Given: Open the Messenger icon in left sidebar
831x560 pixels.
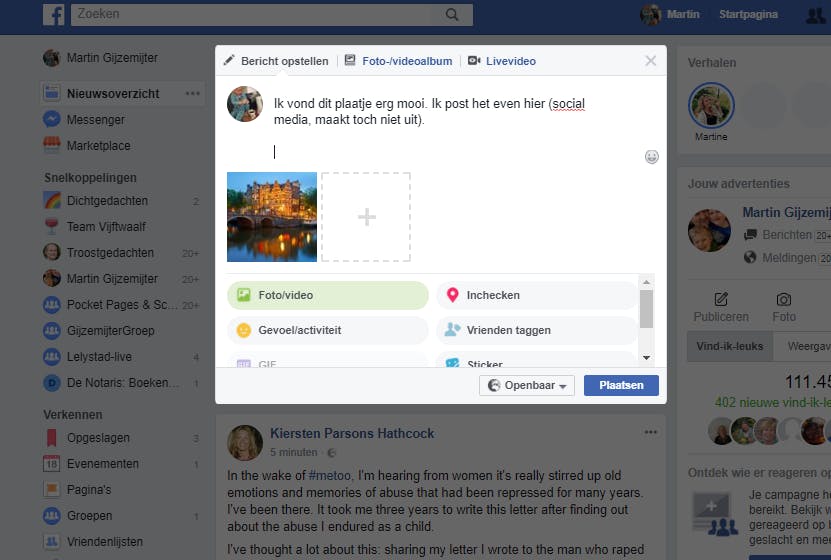Looking at the screenshot, I should point(51,119).
